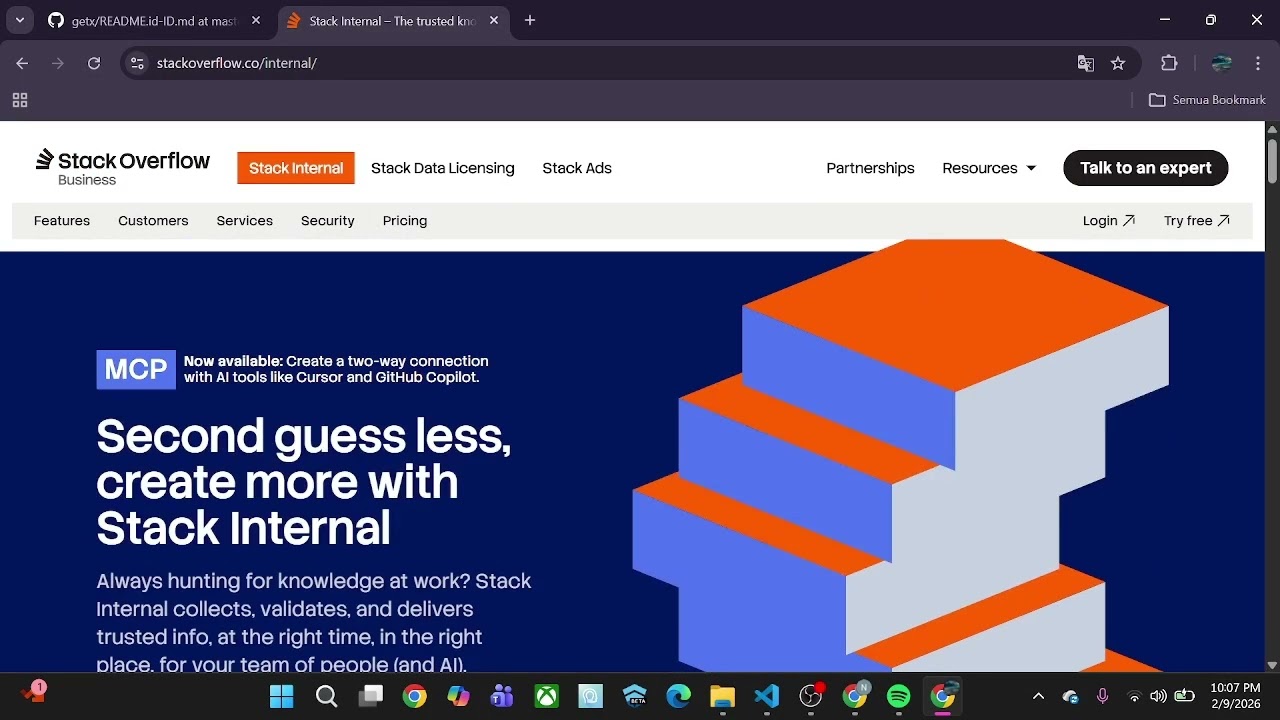1280x720 pixels.
Task: Click the microphone icon in system tray
Action: click(x=1102, y=696)
